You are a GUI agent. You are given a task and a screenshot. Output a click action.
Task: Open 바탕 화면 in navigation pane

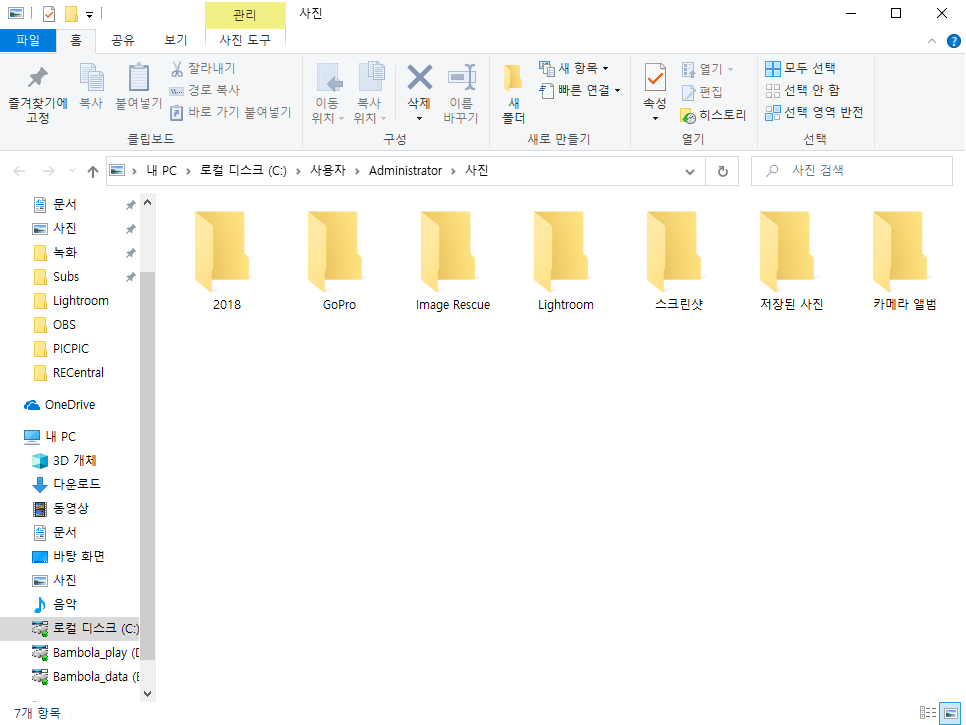(68, 557)
